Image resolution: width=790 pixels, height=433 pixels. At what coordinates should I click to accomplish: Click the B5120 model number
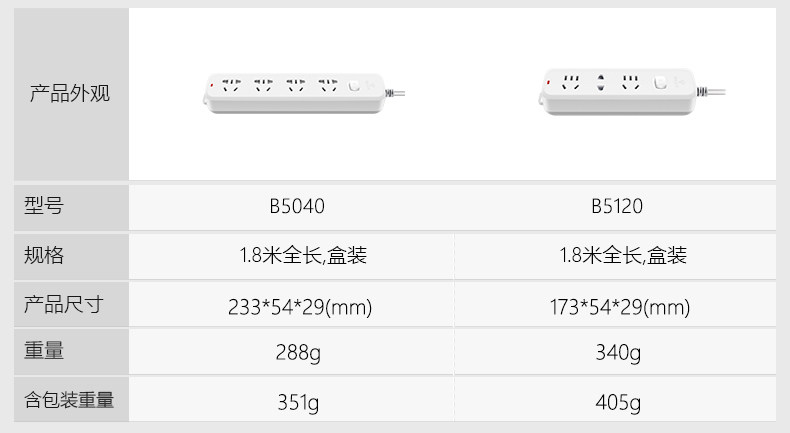pyautogui.click(x=617, y=207)
